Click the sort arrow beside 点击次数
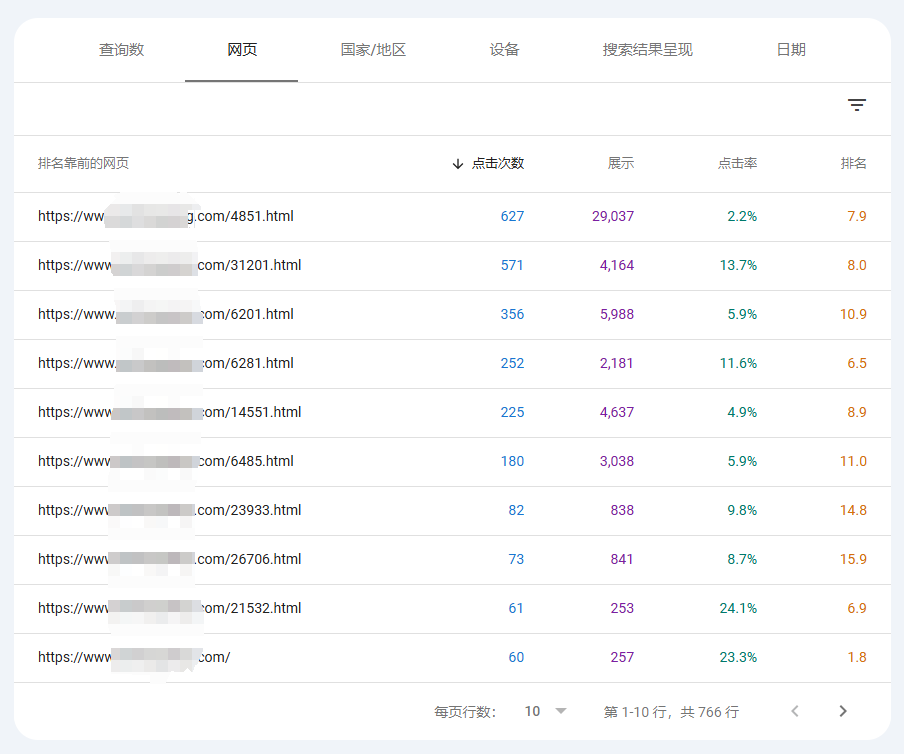Viewport: 904px width, 754px height. (458, 164)
